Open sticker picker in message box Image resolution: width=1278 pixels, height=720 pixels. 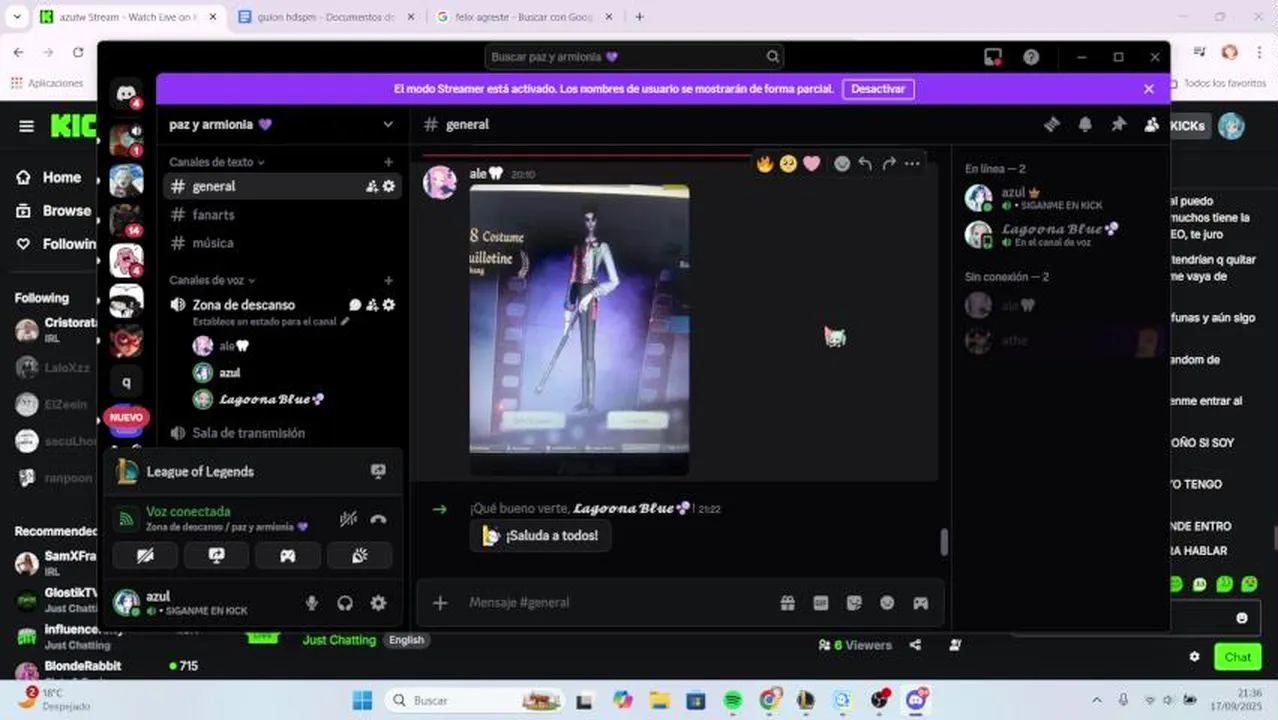point(854,602)
